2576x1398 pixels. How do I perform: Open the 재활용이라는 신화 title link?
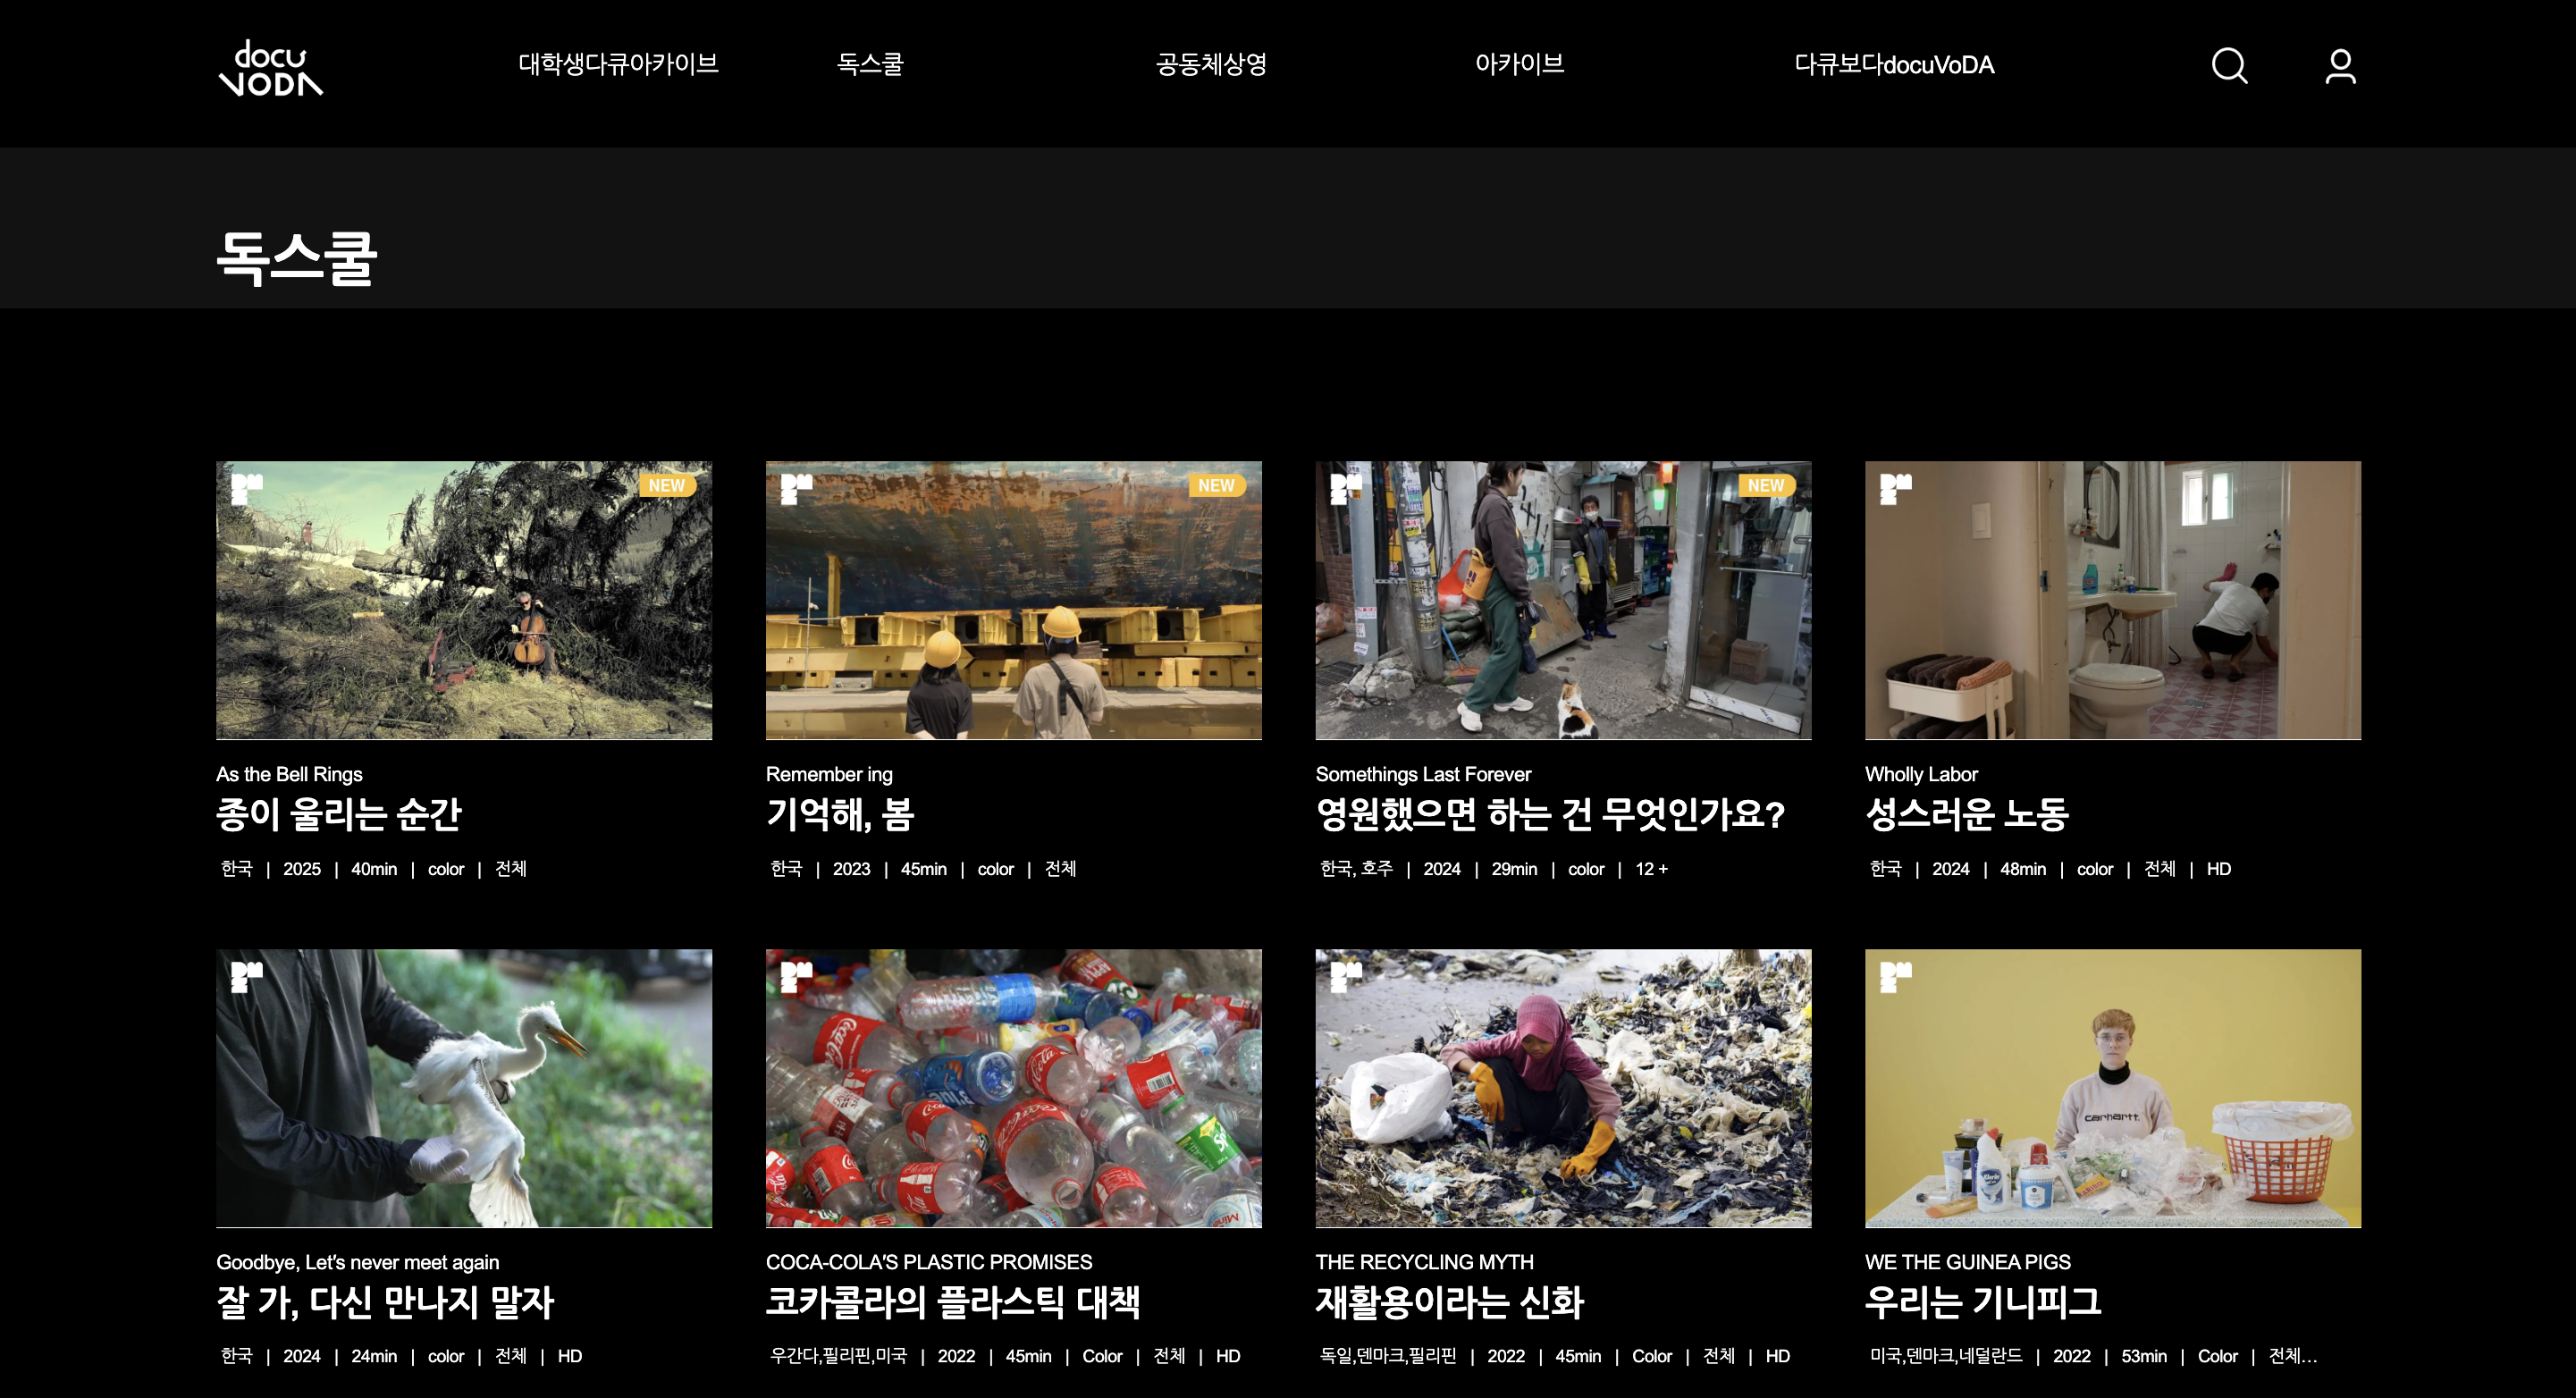1449,1302
